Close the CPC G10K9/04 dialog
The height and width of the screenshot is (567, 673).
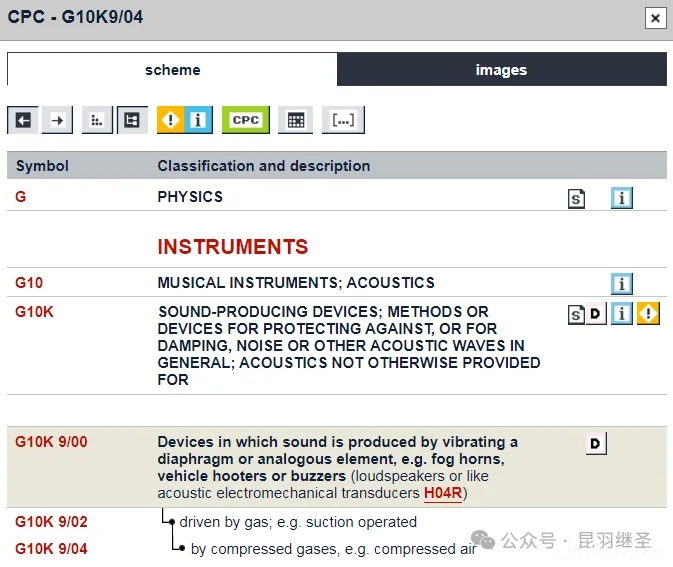(655, 17)
